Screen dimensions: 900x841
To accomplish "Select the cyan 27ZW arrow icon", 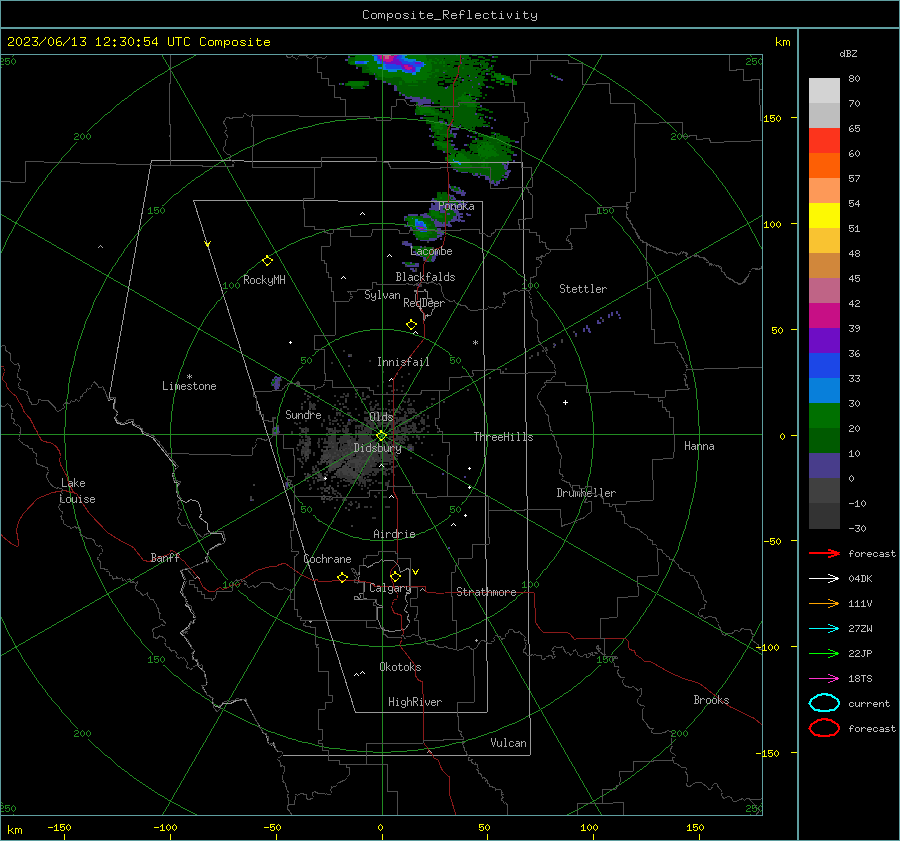I will pyautogui.click(x=824, y=629).
